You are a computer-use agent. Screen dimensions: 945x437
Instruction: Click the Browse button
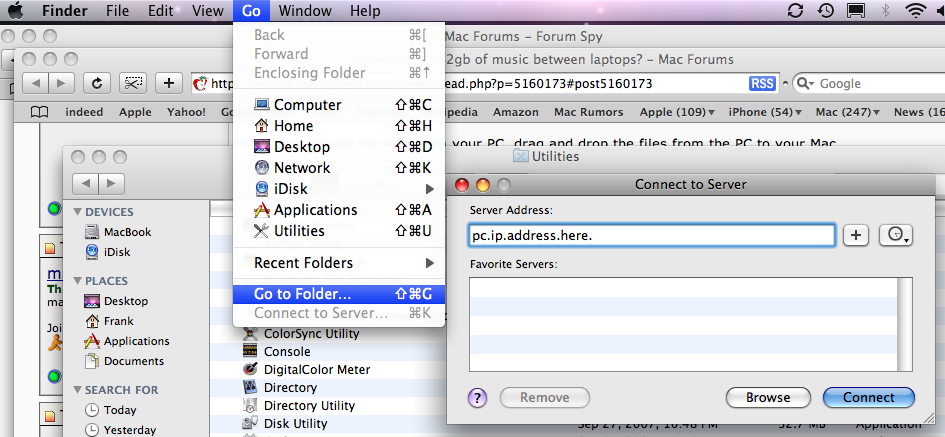coord(767,397)
